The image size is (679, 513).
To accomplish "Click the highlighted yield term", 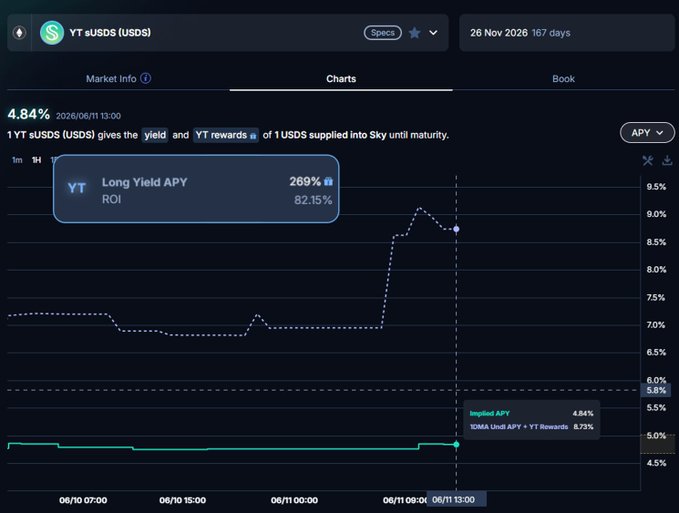I will [155, 135].
